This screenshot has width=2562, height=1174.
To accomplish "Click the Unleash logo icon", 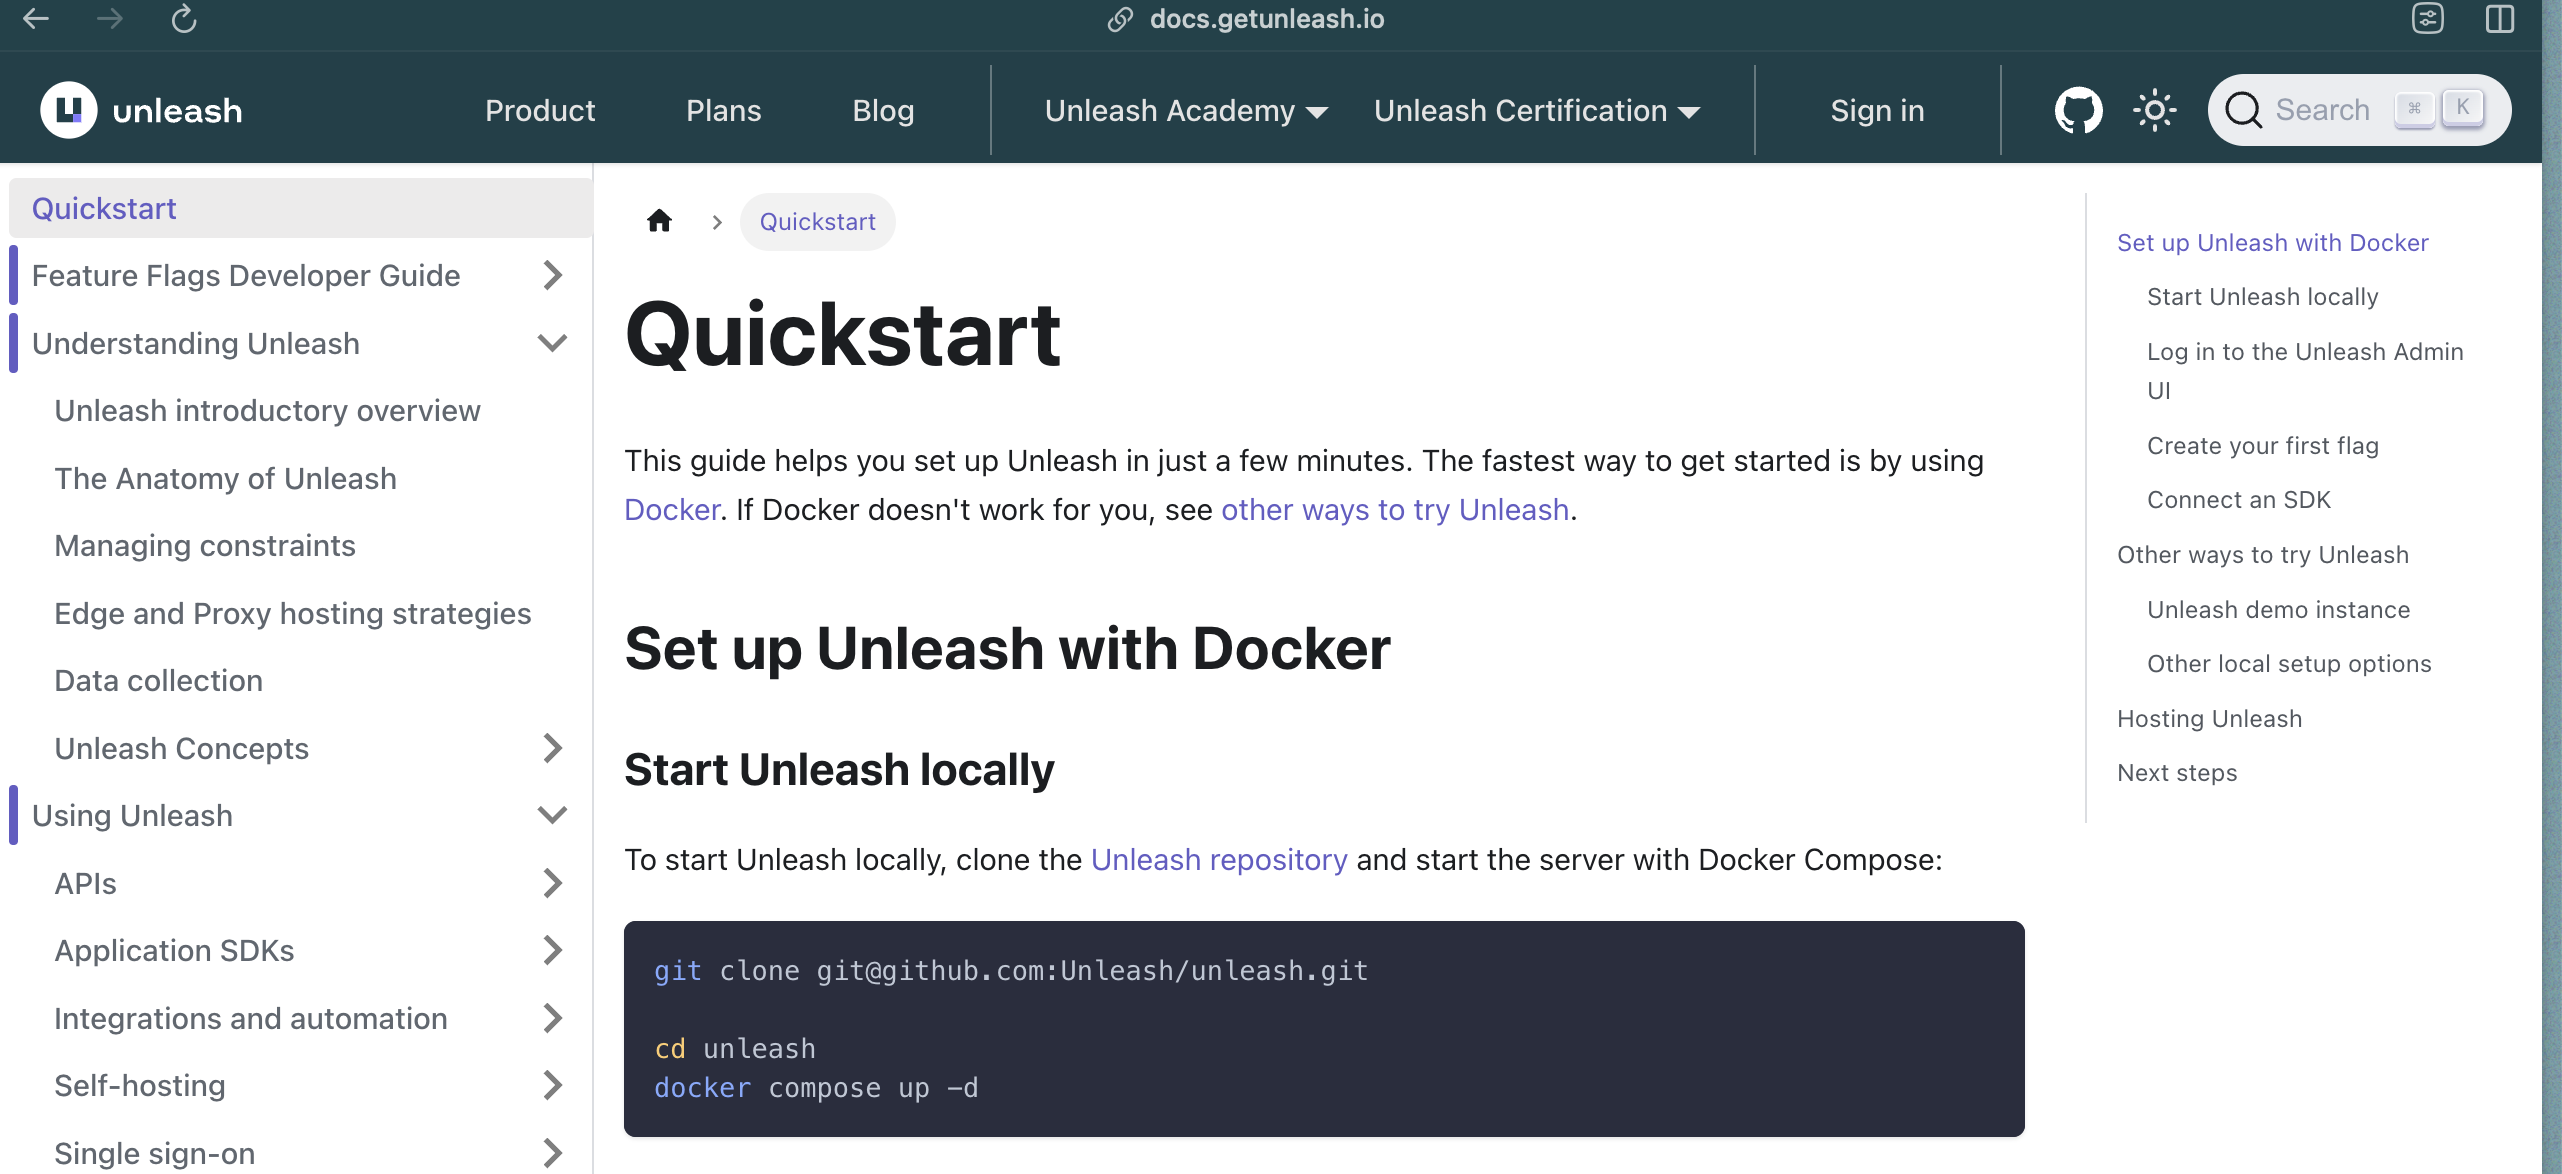I will click(68, 110).
